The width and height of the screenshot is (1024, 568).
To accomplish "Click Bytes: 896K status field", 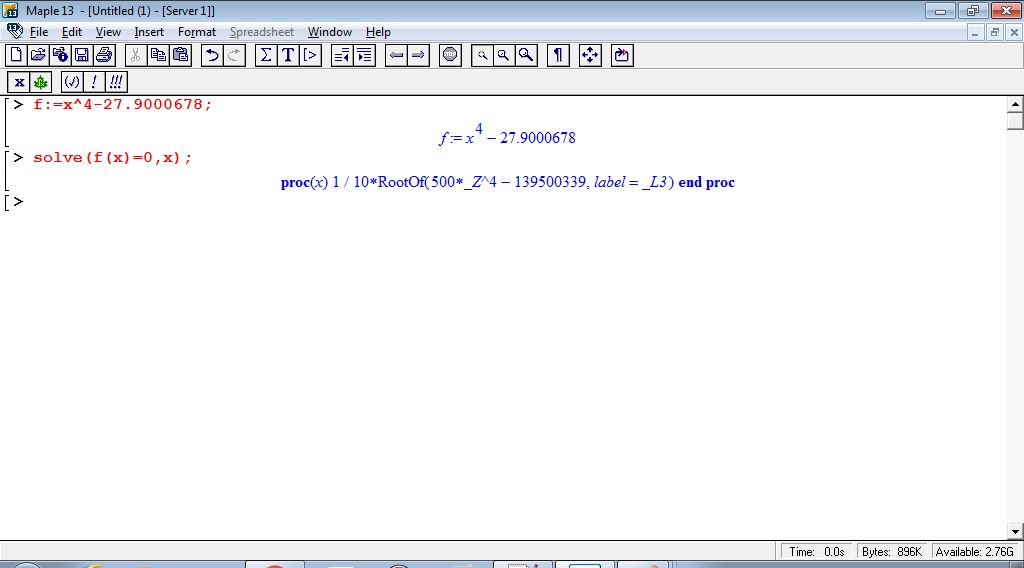I will 891,552.
